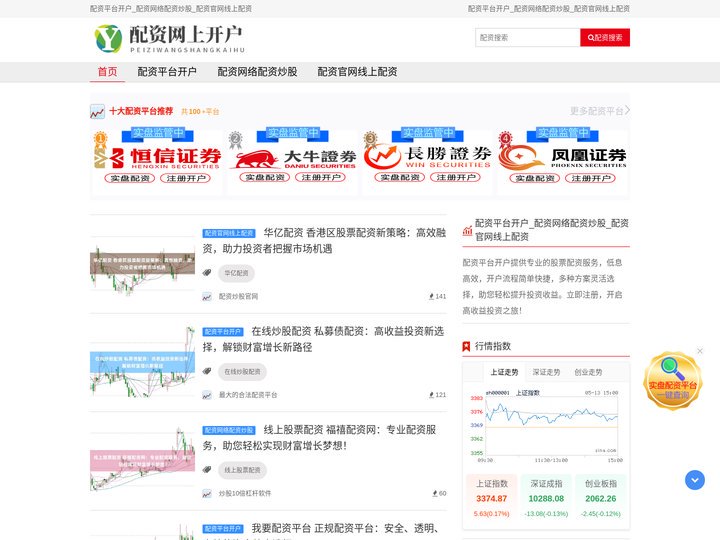Screen dimensions: 720x540
Task: Click the number 1 medal badge on 恒信证券
Action: coord(100,139)
